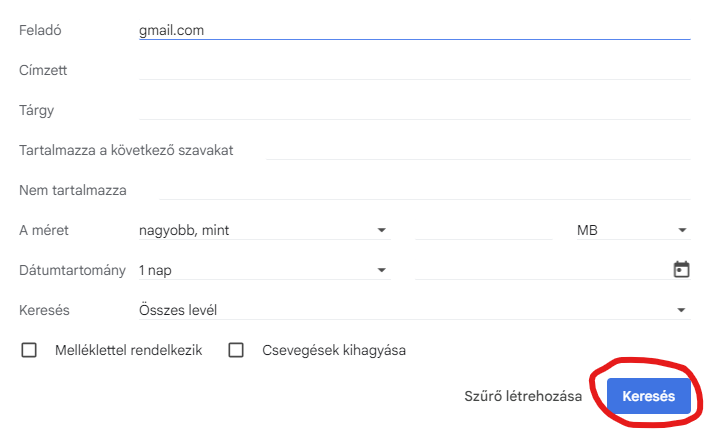Click the 'Tartalmazza a következő szavakat' field

point(478,150)
